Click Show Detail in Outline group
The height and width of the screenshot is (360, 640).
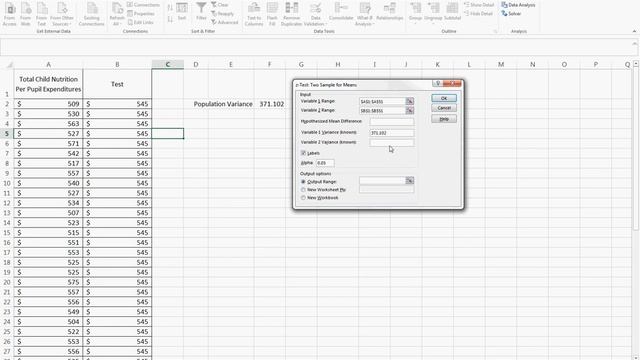pos(479,4)
